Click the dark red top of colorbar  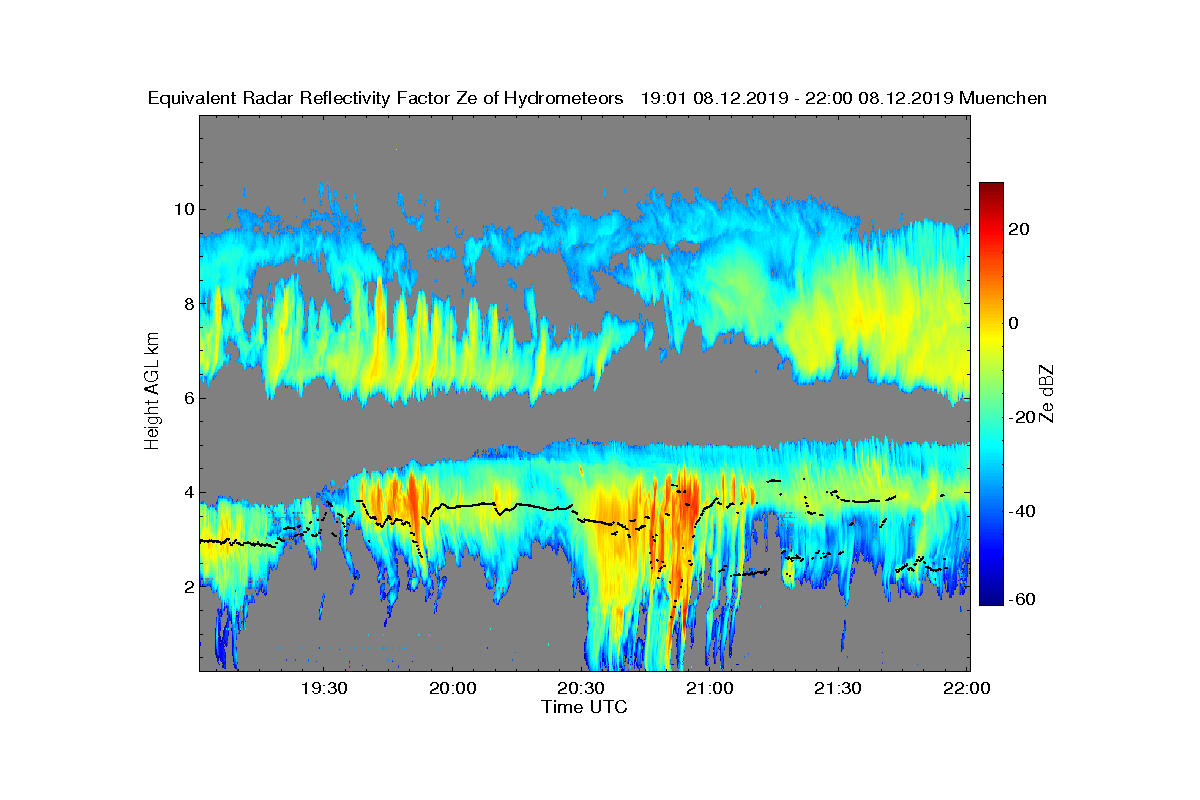(991, 188)
